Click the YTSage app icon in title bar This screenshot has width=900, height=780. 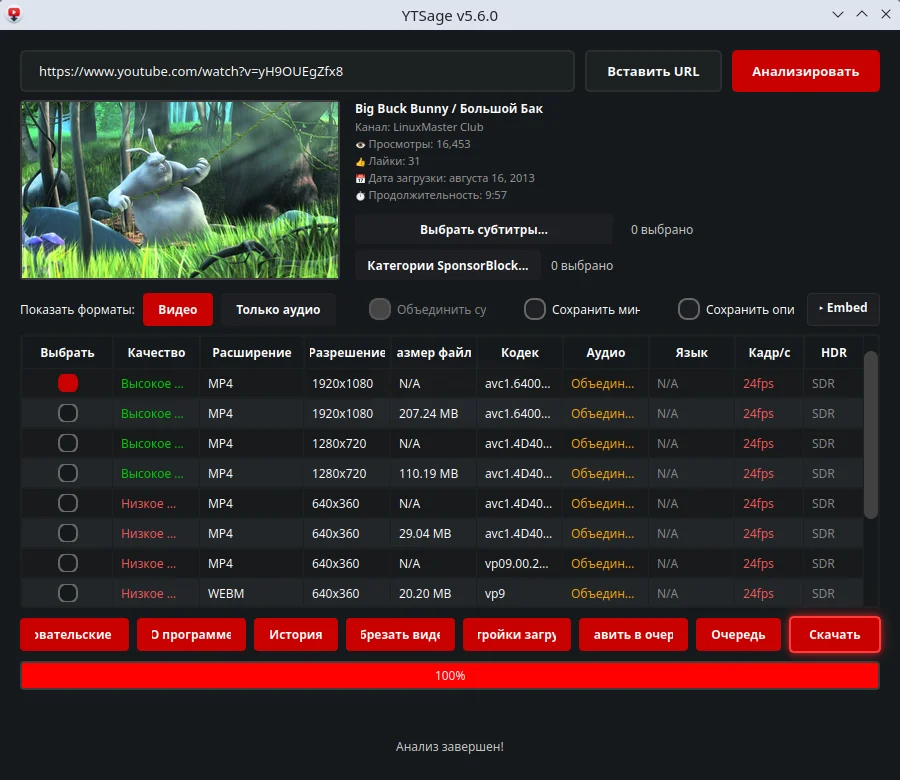tap(14, 15)
